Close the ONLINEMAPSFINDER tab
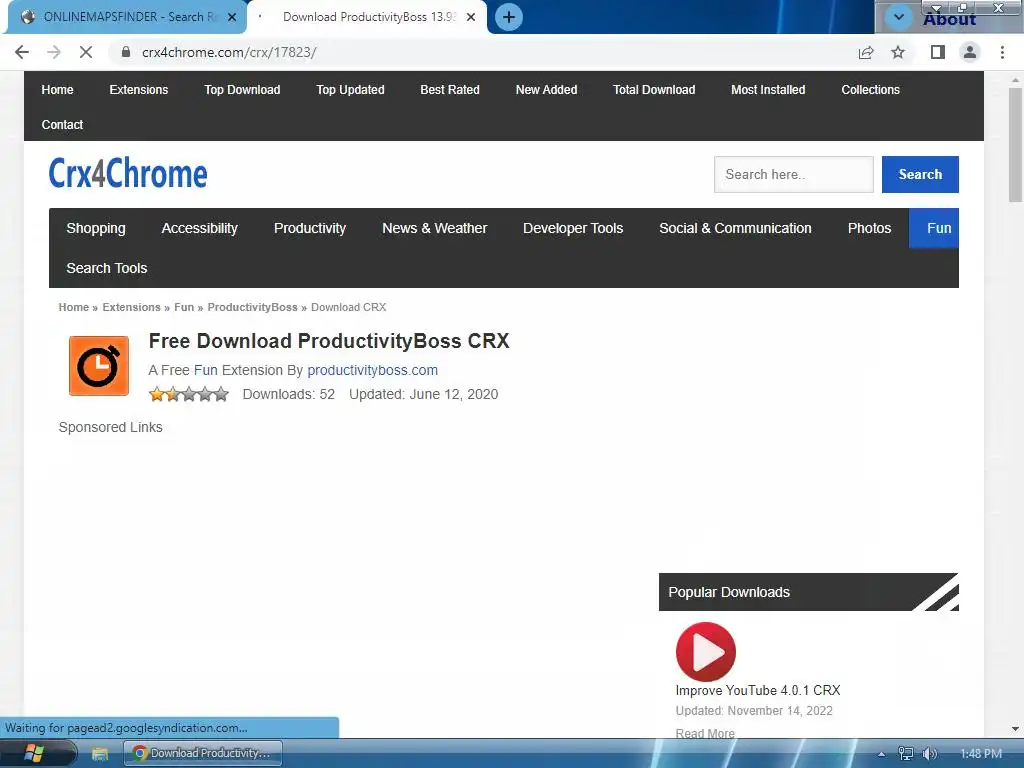The image size is (1024, 768). click(x=232, y=17)
